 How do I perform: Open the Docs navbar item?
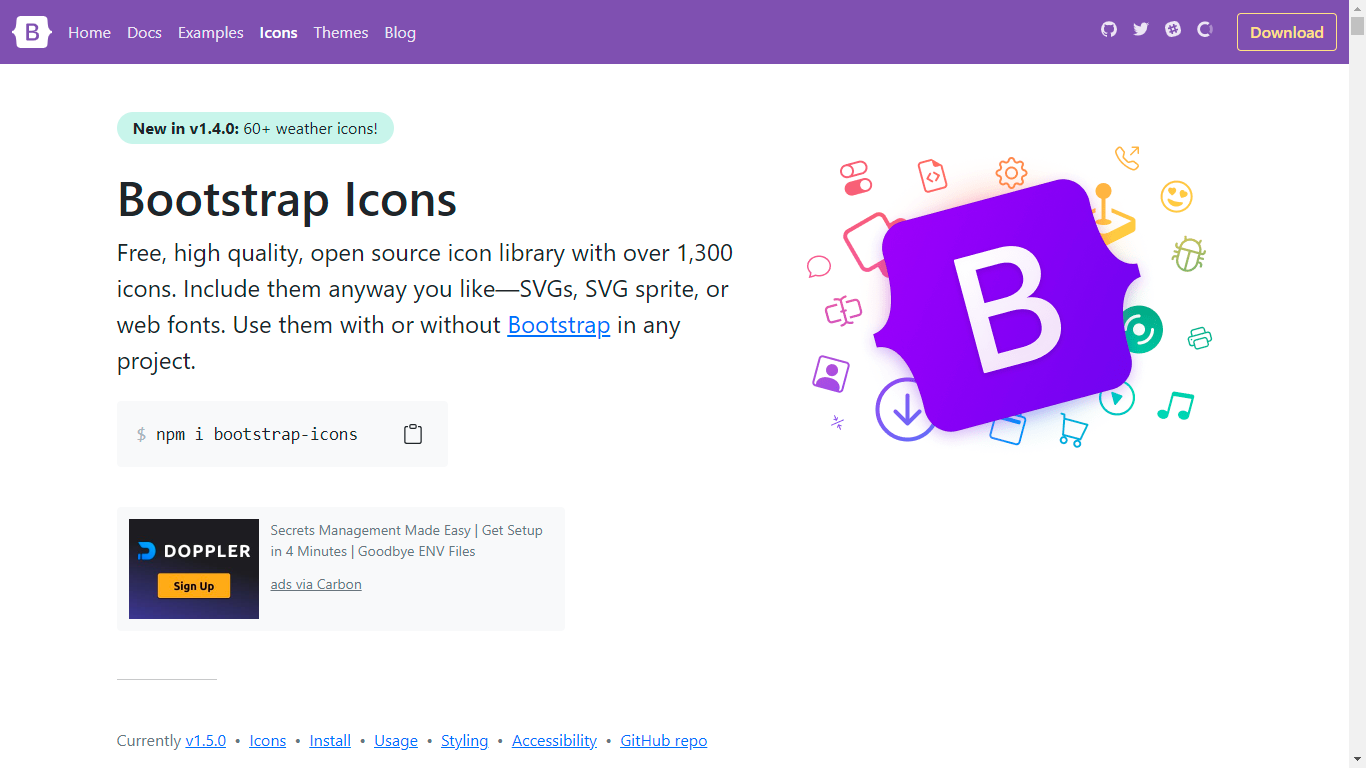pos(144,32)
